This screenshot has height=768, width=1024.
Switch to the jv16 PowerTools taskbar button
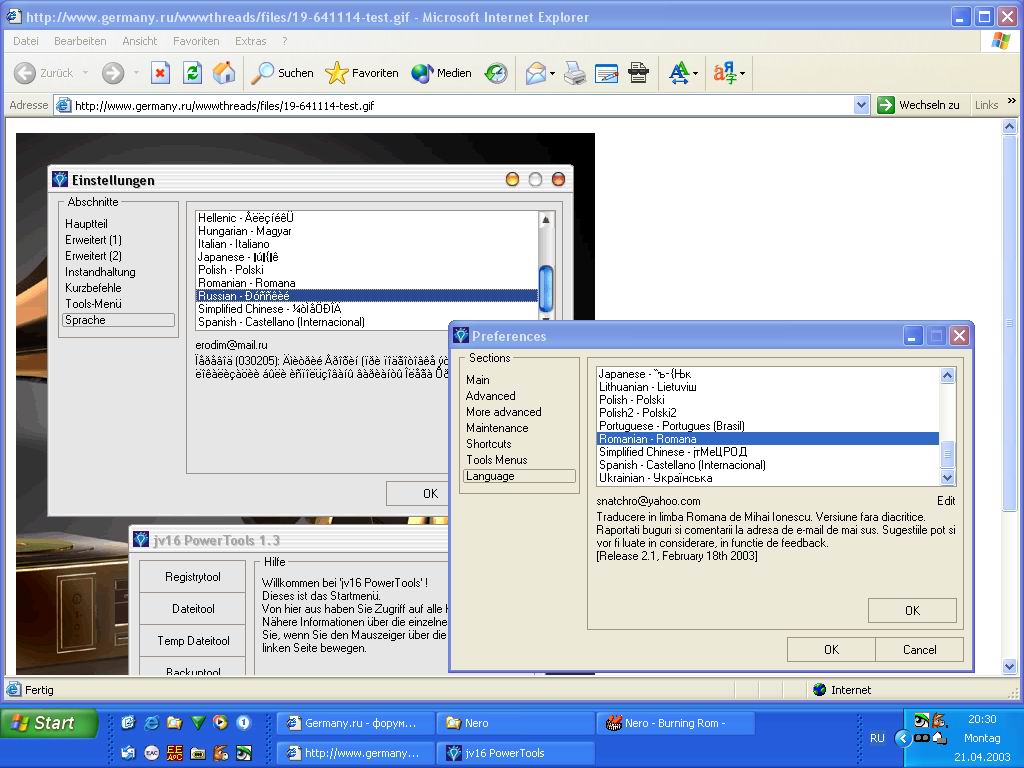tap(517, 753)
